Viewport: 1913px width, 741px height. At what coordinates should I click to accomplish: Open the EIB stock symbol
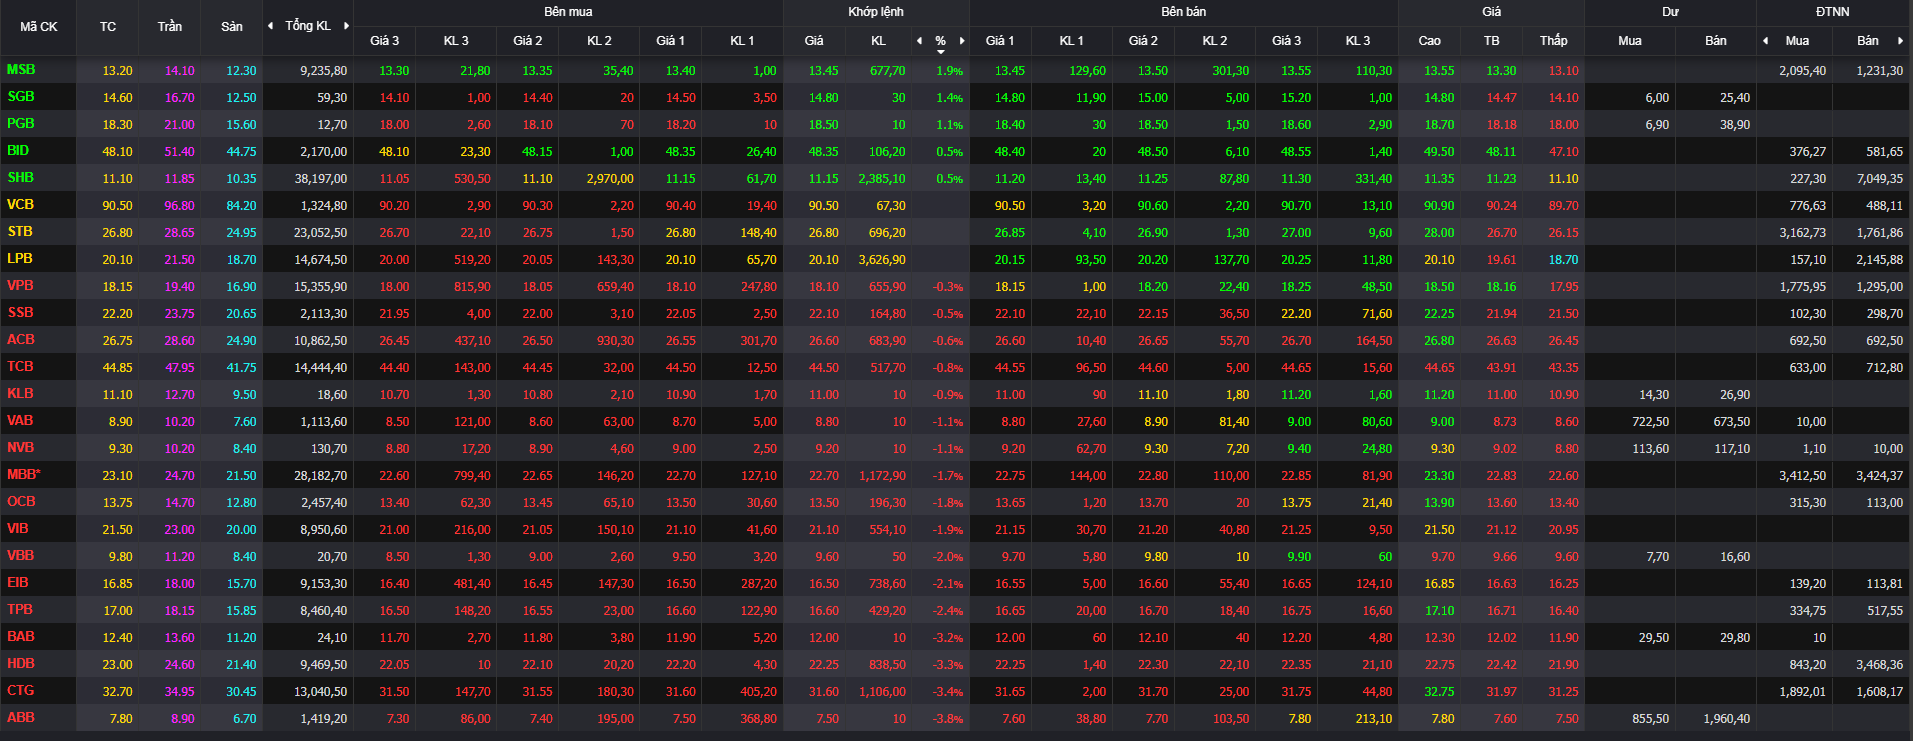tap(18, 583)
